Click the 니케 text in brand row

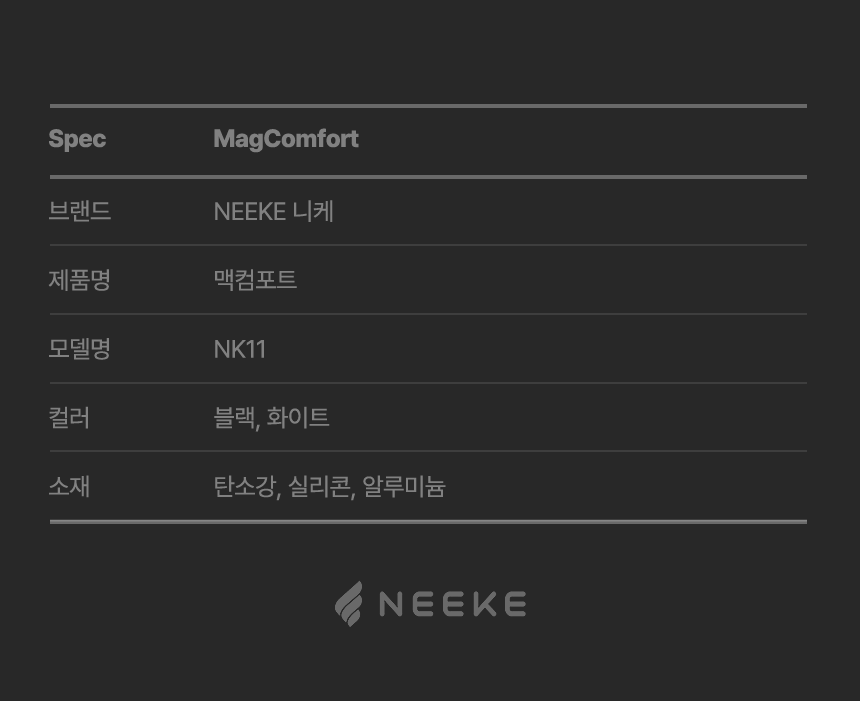[x=314, y=211]
